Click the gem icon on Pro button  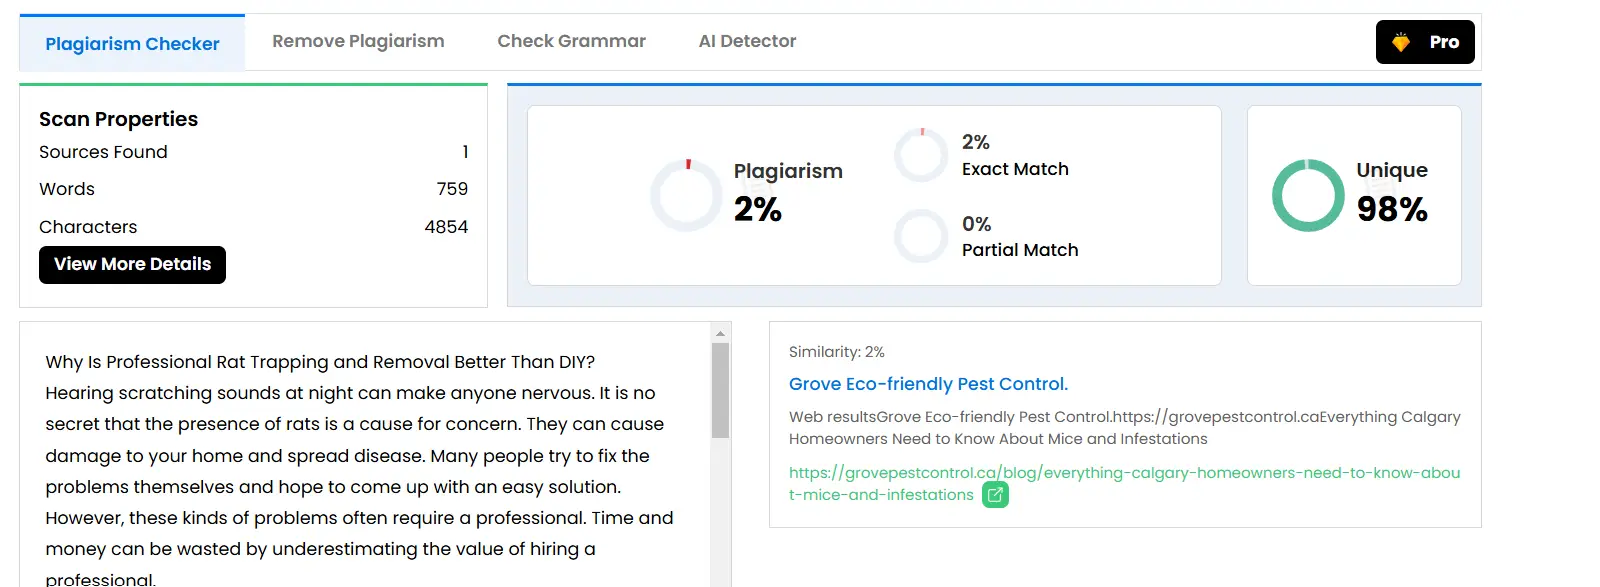1401,42
